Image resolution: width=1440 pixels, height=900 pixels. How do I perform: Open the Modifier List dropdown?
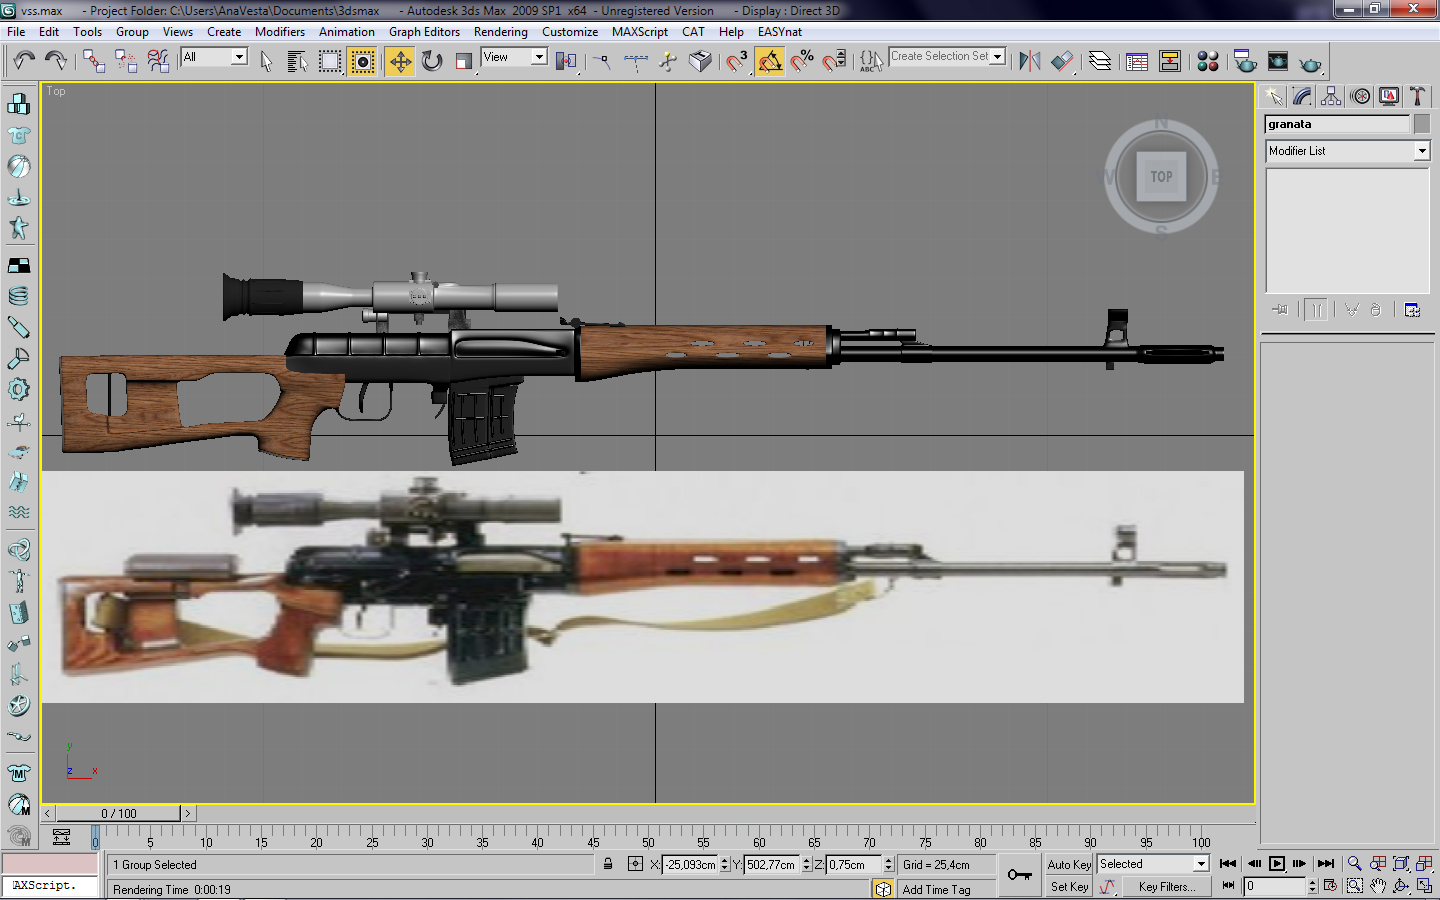[x=1422, y=151]
